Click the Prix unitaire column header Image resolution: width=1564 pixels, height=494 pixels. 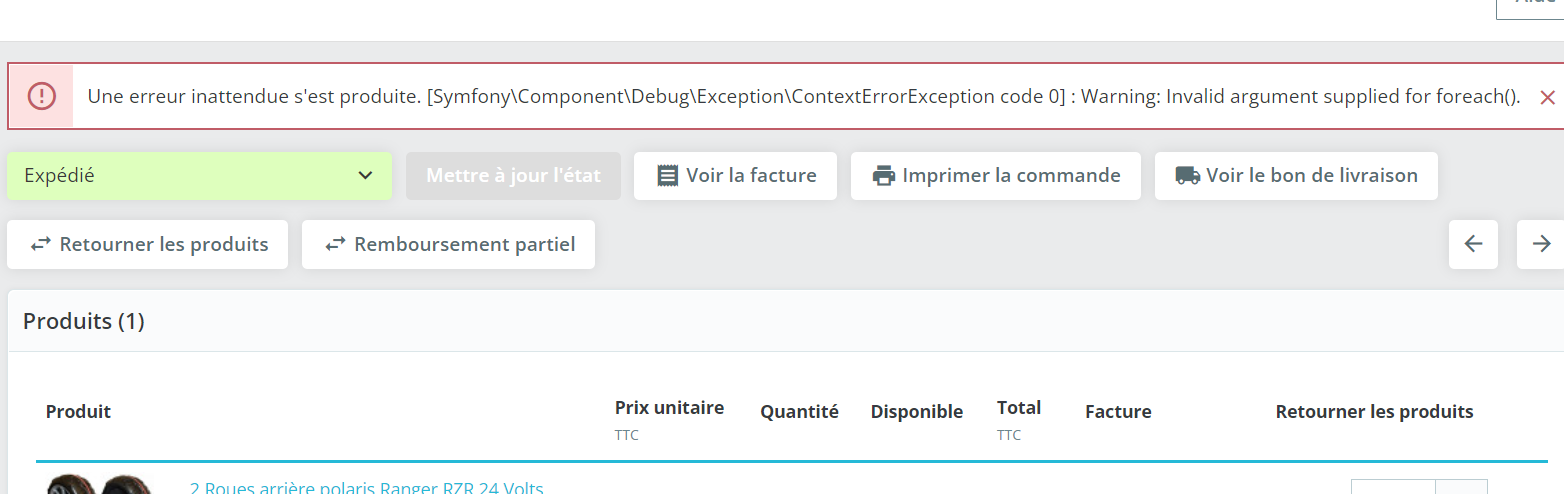click(669, 408)
